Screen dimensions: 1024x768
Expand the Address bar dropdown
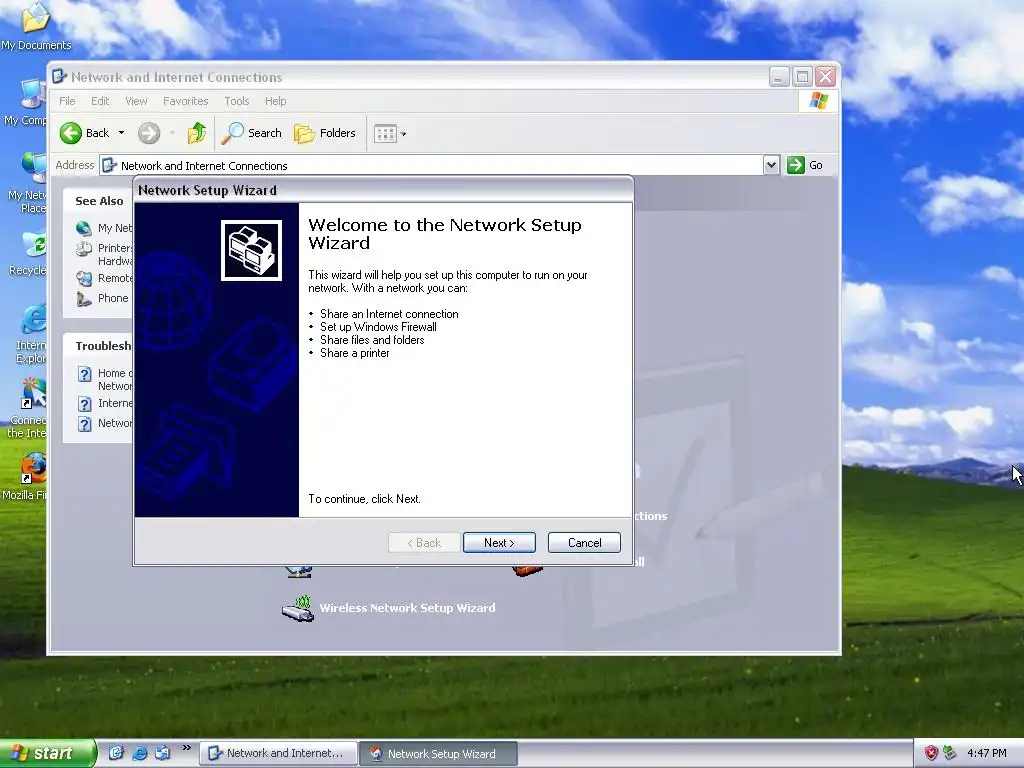(x=771, y=165)
